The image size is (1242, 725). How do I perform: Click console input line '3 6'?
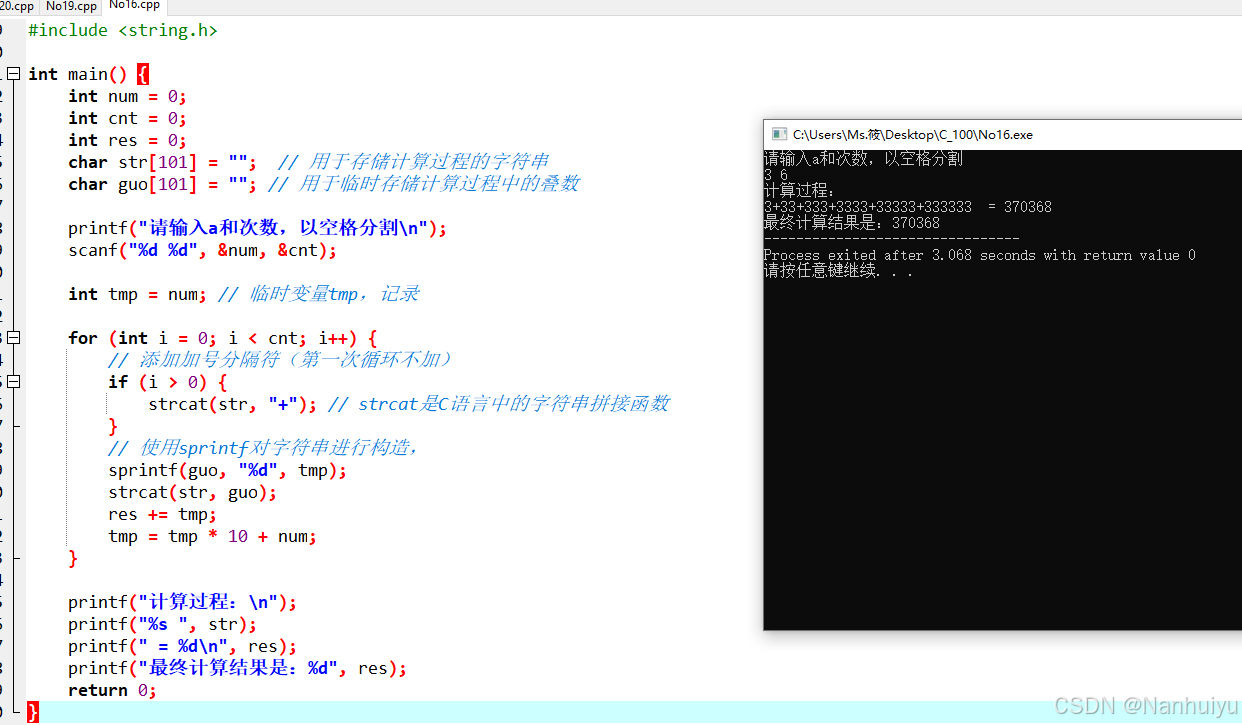tap(776, 175)
